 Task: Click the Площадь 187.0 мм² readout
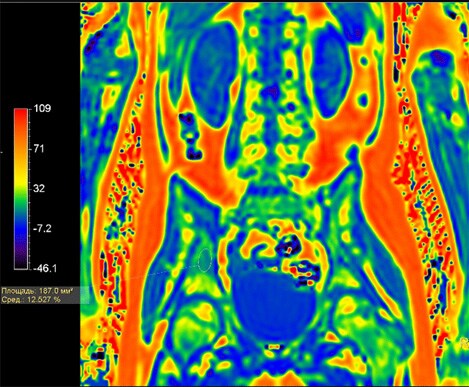pyautogui.click(x=37, y=291)
